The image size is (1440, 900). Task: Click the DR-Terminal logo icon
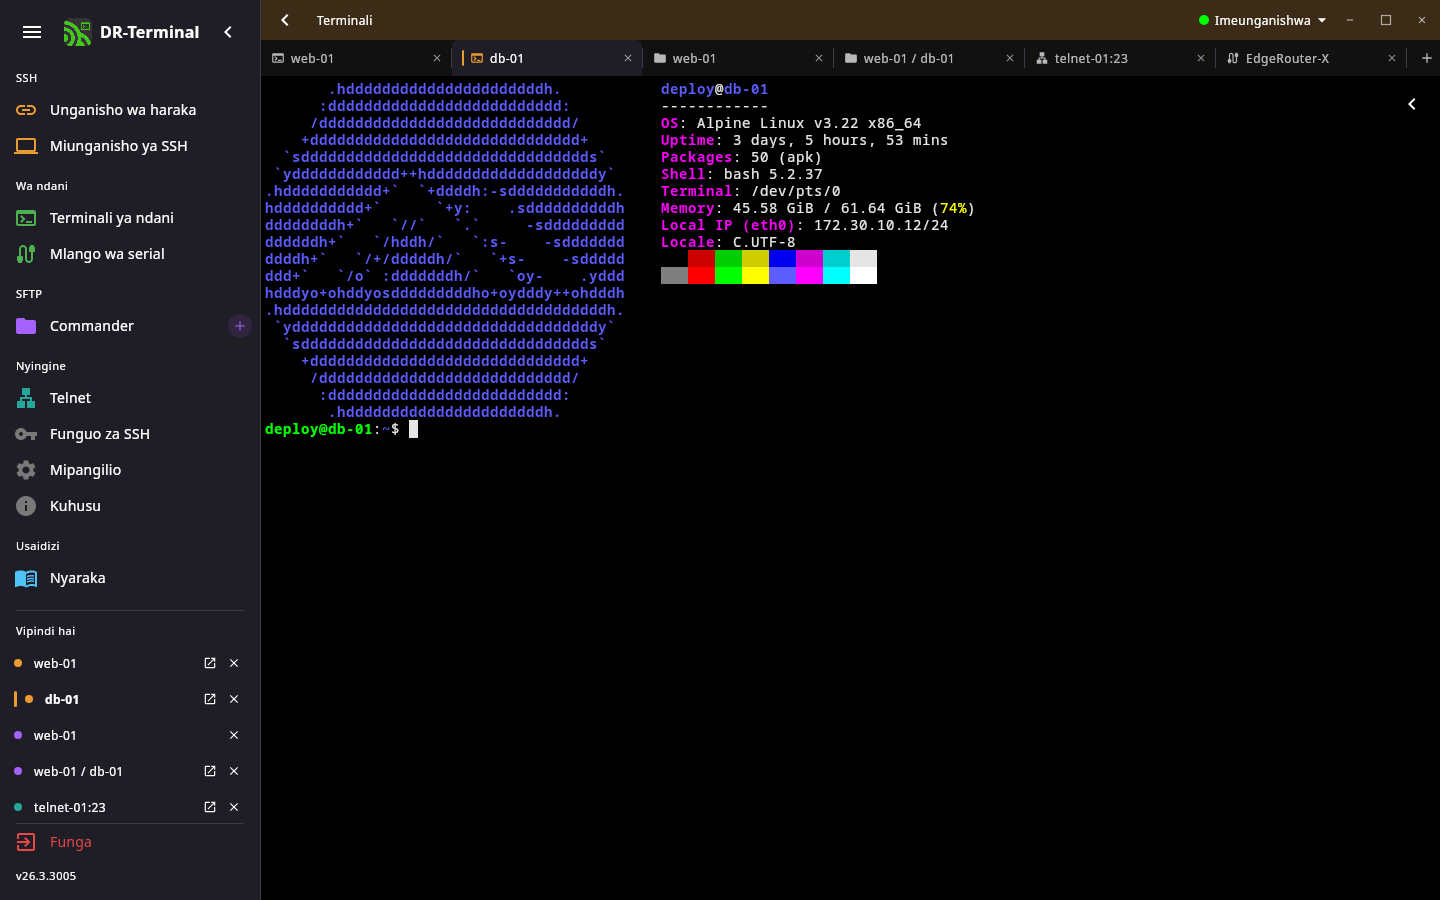pyautogui.click(x=77, y=33)
